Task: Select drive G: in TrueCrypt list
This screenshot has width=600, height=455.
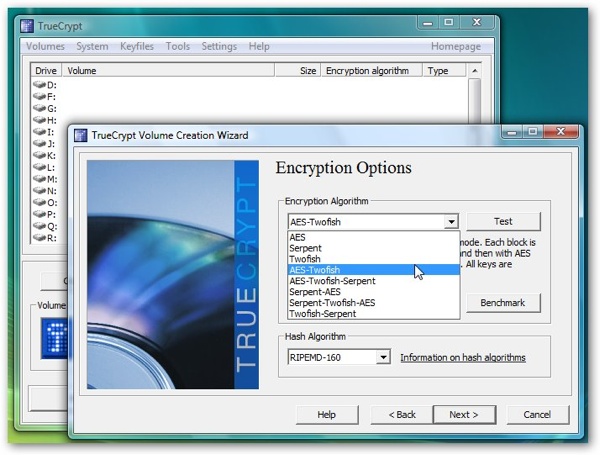Action: click(x=45, y=109)
